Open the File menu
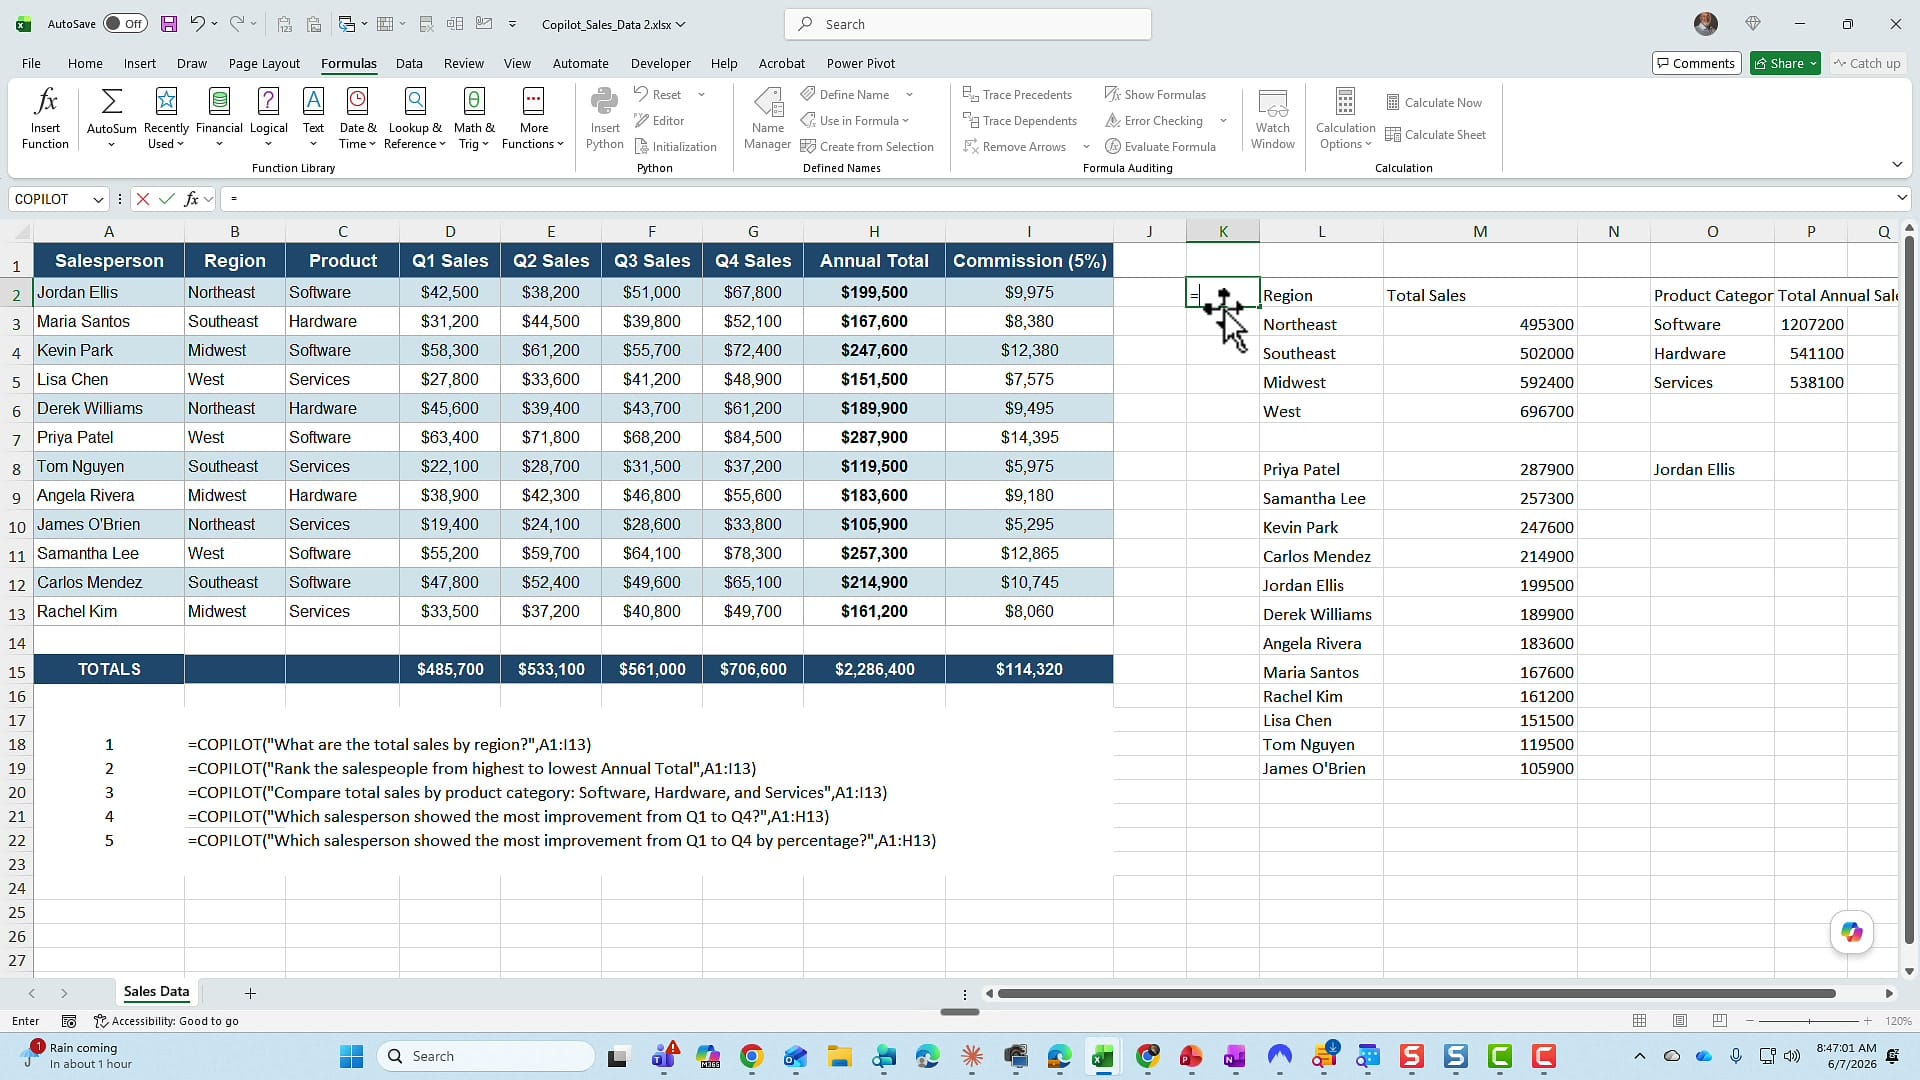 tap(31, 63)
